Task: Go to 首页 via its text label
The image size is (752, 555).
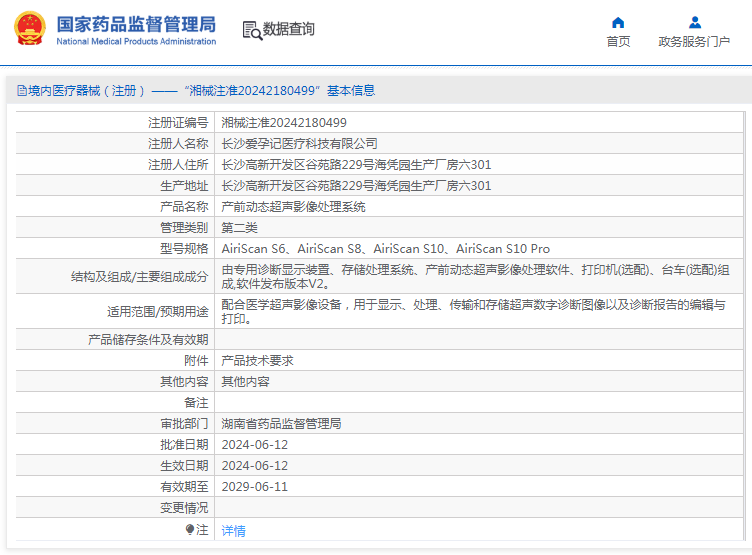Action: tap(618, 42)
